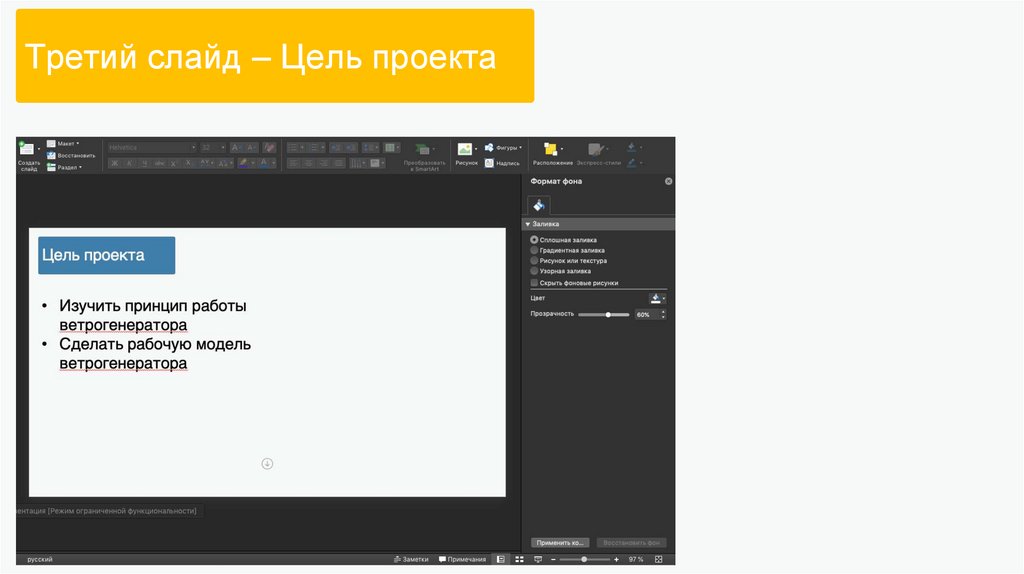
Task: Open Заметки notes in status bar
Action: (412, 559)
